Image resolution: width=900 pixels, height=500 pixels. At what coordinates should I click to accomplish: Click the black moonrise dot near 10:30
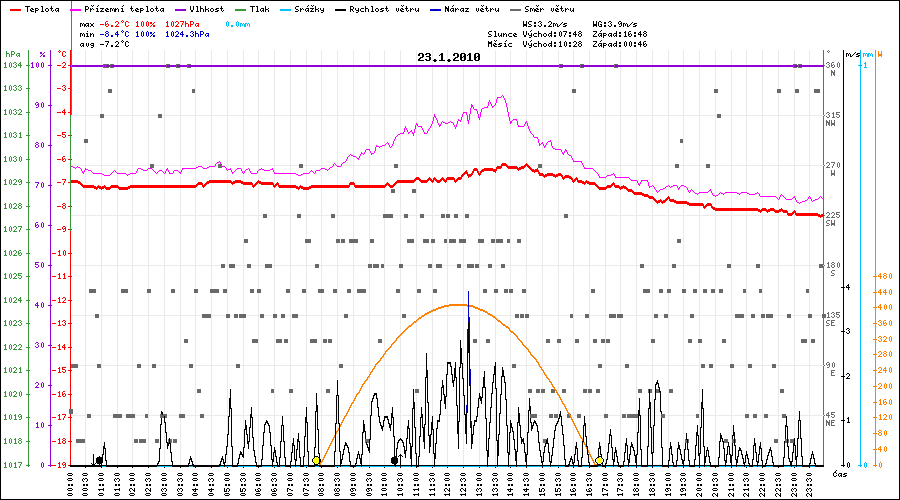pos(395,461)
